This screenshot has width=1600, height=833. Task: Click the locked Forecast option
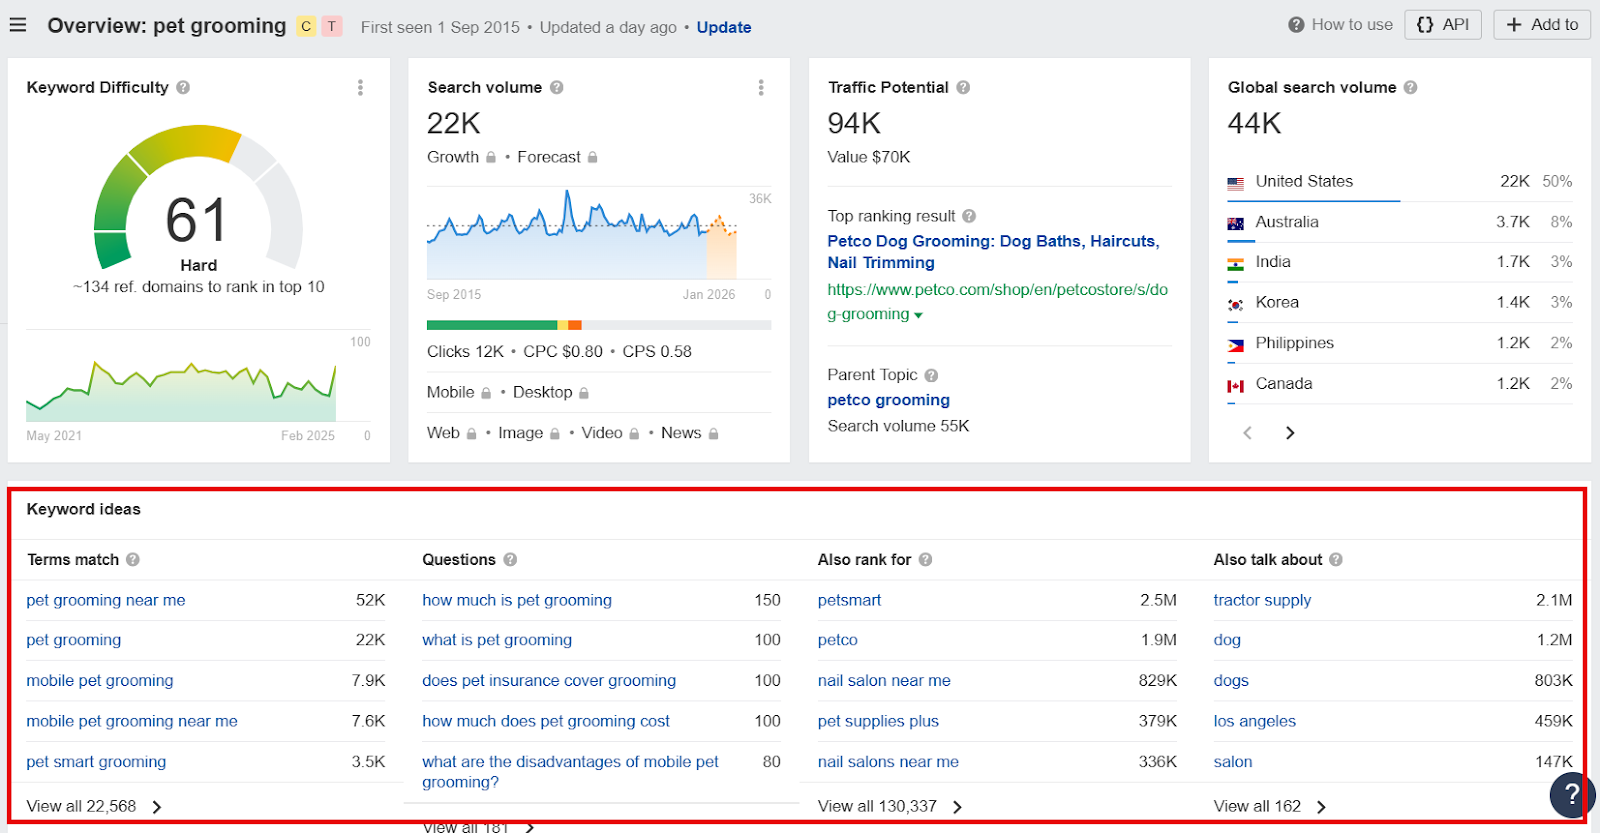[x=557, y=157]
